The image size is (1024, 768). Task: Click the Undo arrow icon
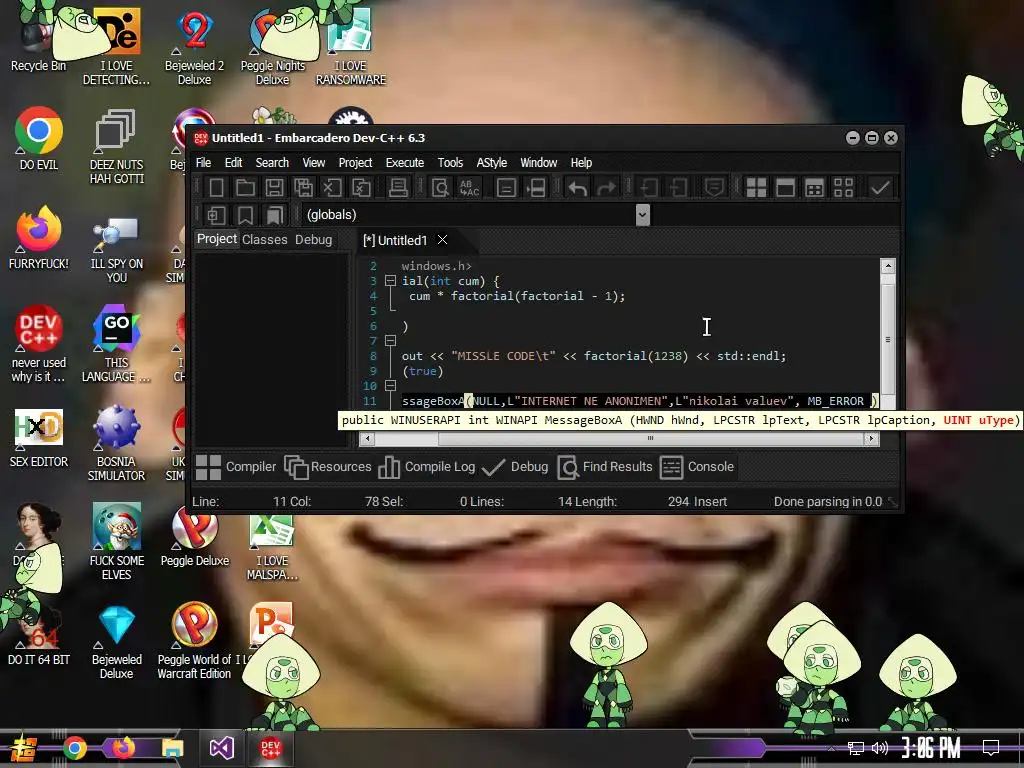577,188
